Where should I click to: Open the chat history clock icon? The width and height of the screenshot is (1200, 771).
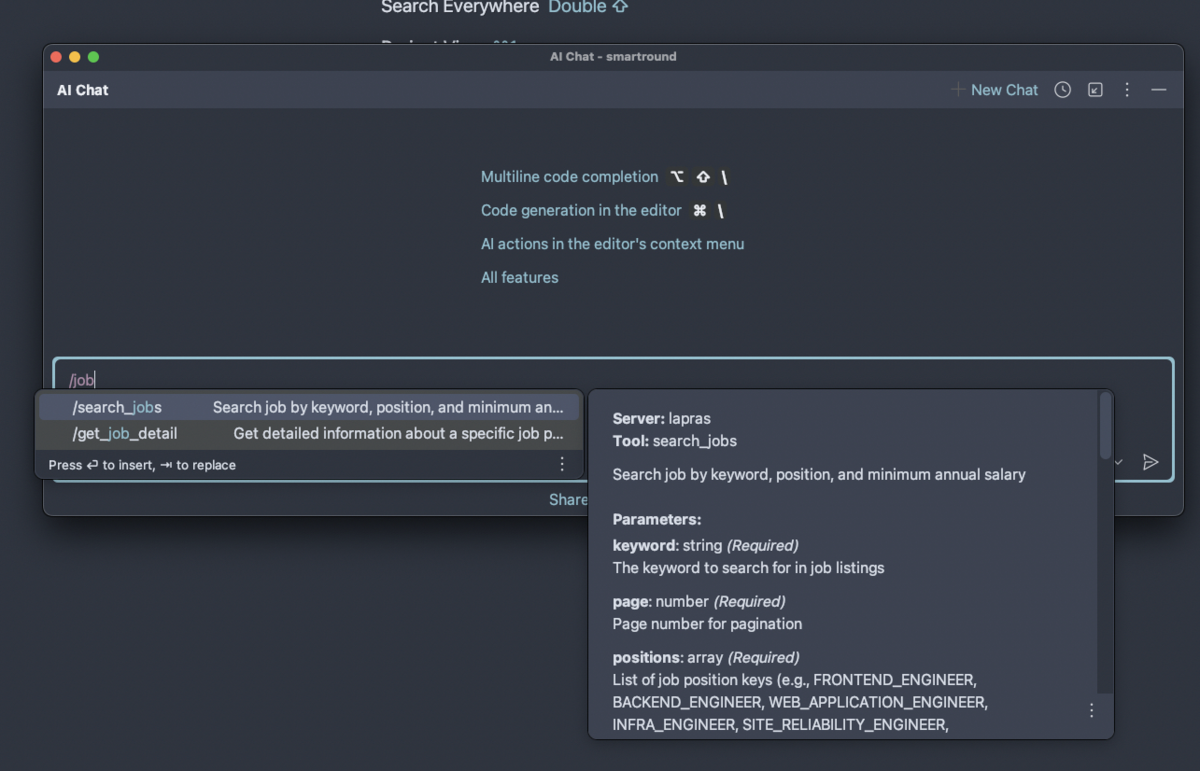pos(1062,90)
